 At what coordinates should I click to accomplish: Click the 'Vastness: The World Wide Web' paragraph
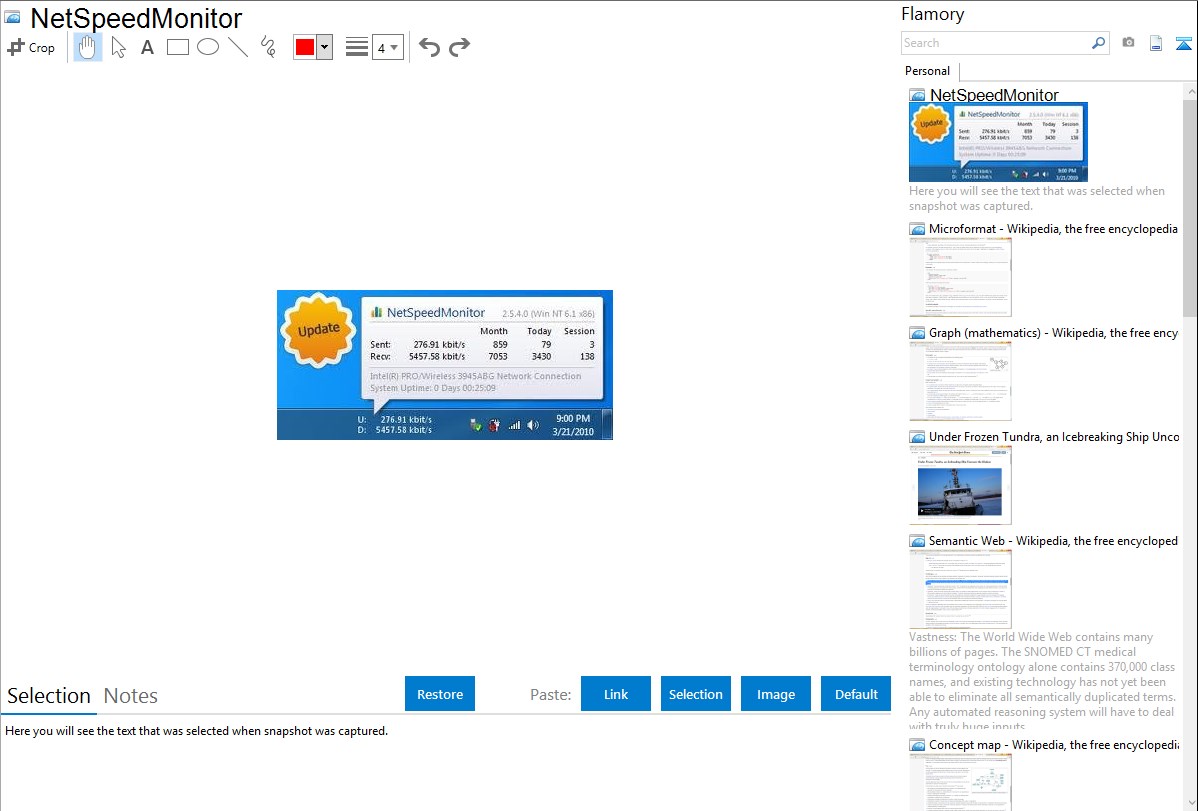click(1042, 681)
